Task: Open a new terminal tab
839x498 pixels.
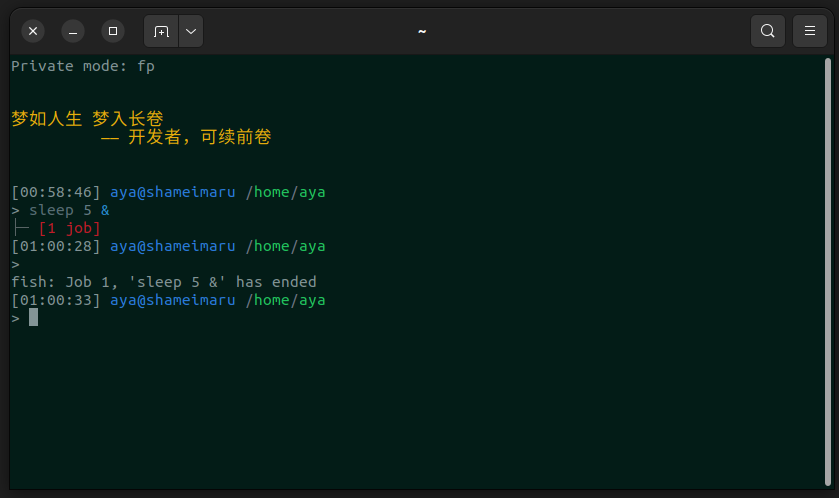Action: (x=161, y=31)
